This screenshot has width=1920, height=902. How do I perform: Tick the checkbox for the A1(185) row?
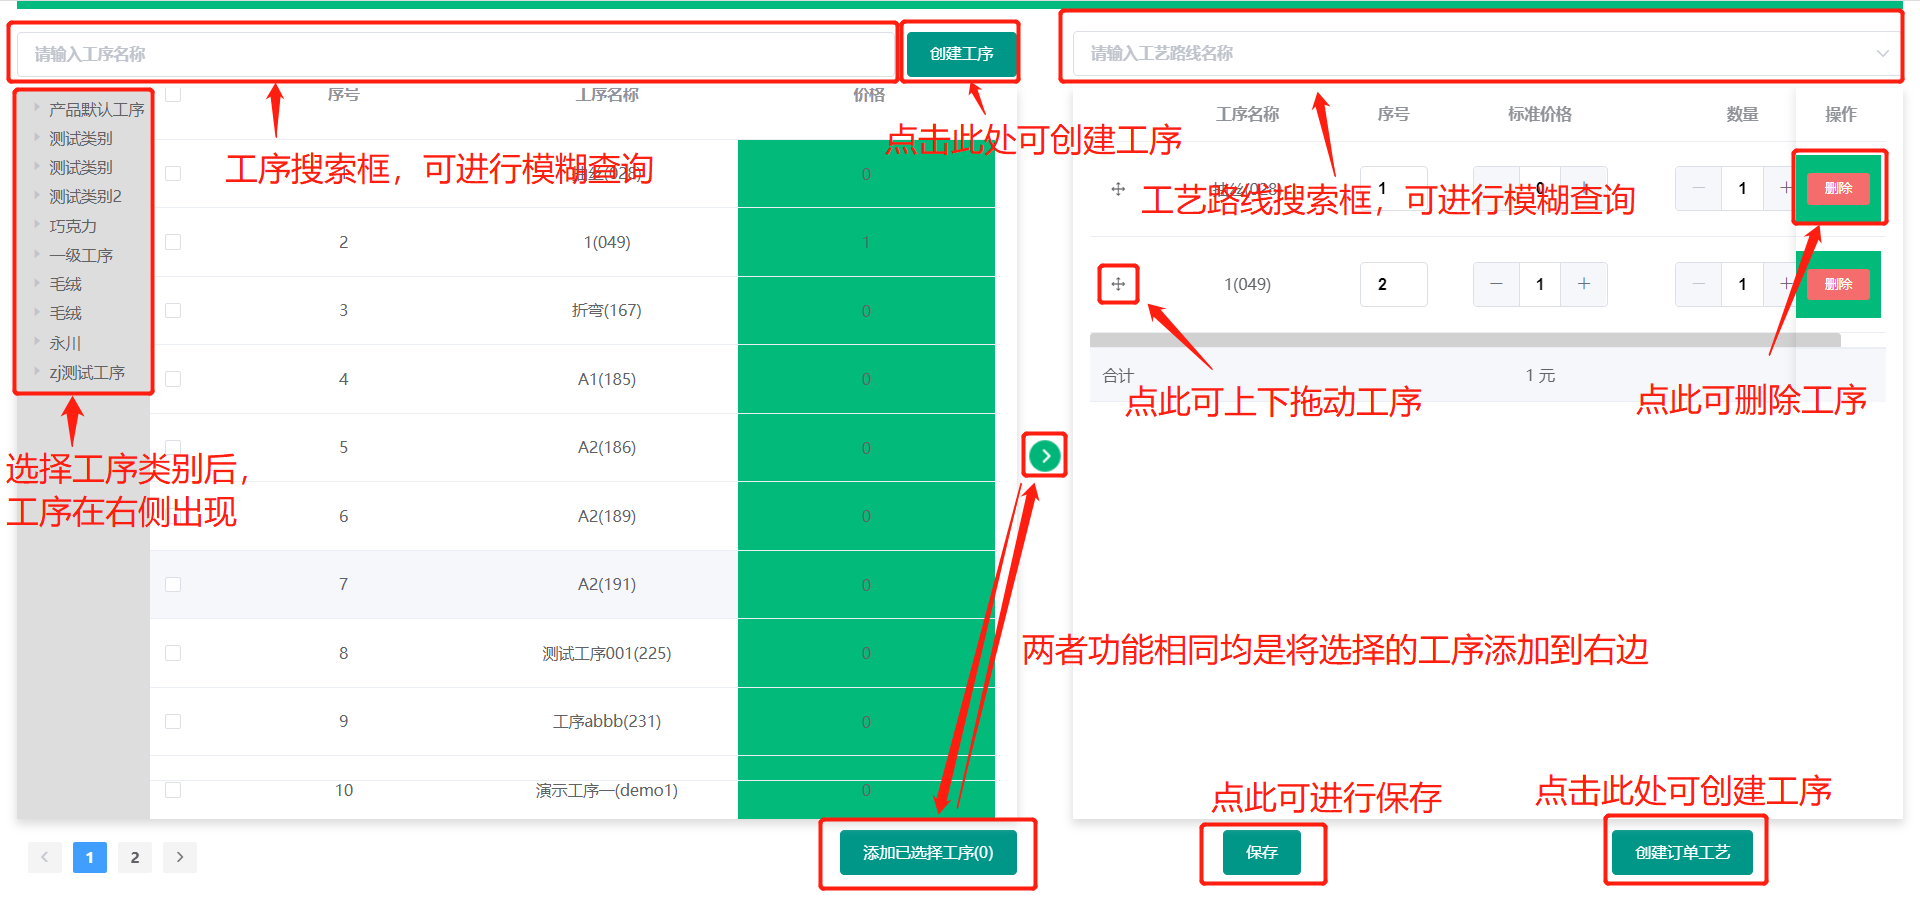[173, 379]
